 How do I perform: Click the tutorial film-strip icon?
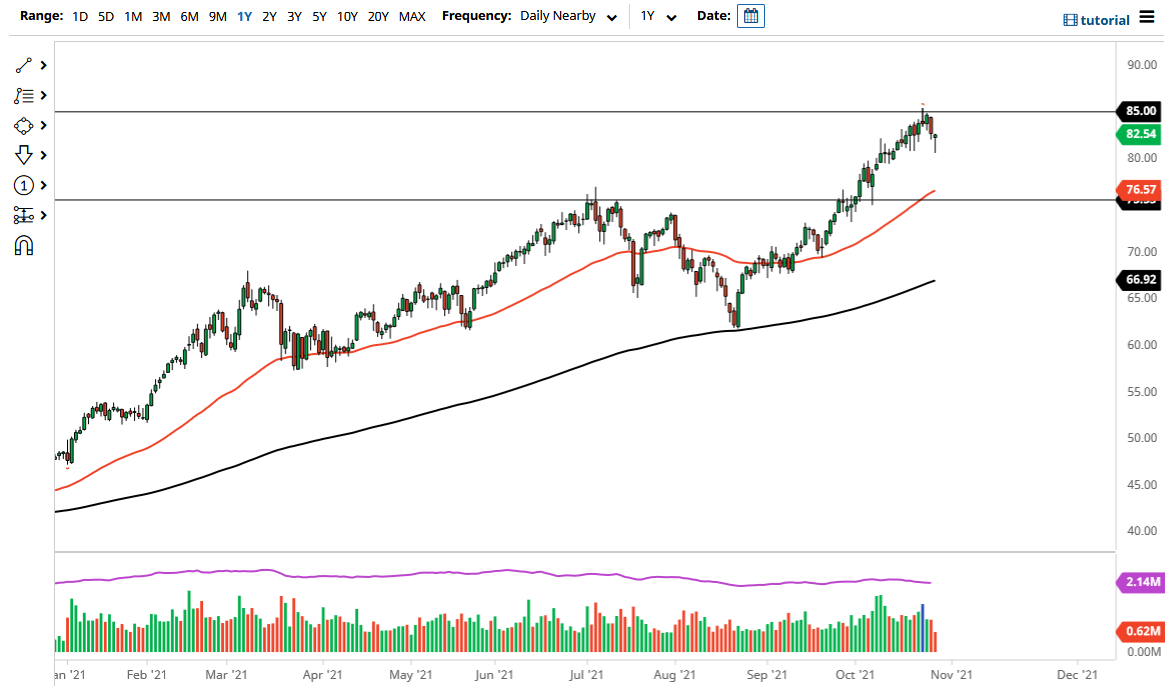(x=1075, y=19)
